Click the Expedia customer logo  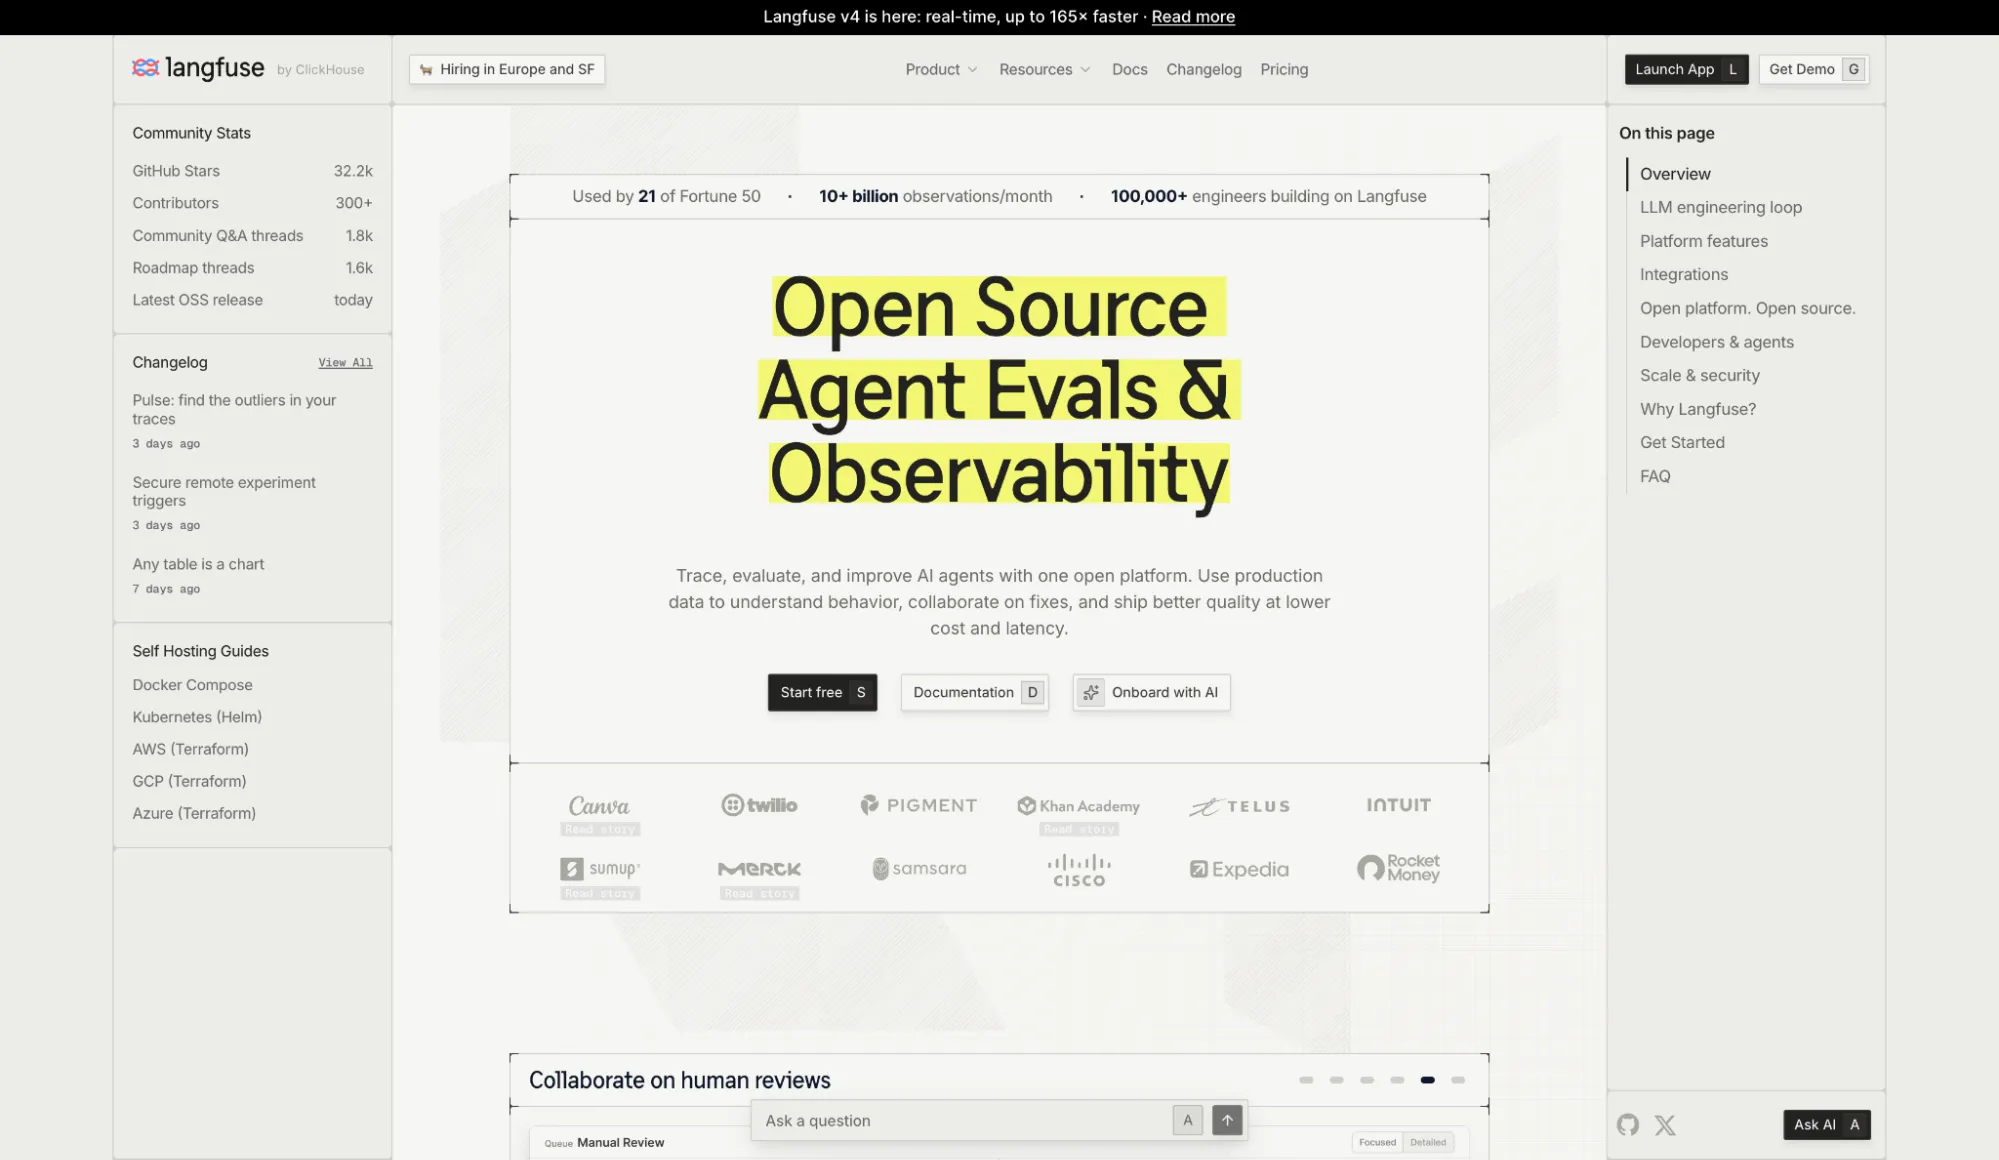pos(1239,869)
